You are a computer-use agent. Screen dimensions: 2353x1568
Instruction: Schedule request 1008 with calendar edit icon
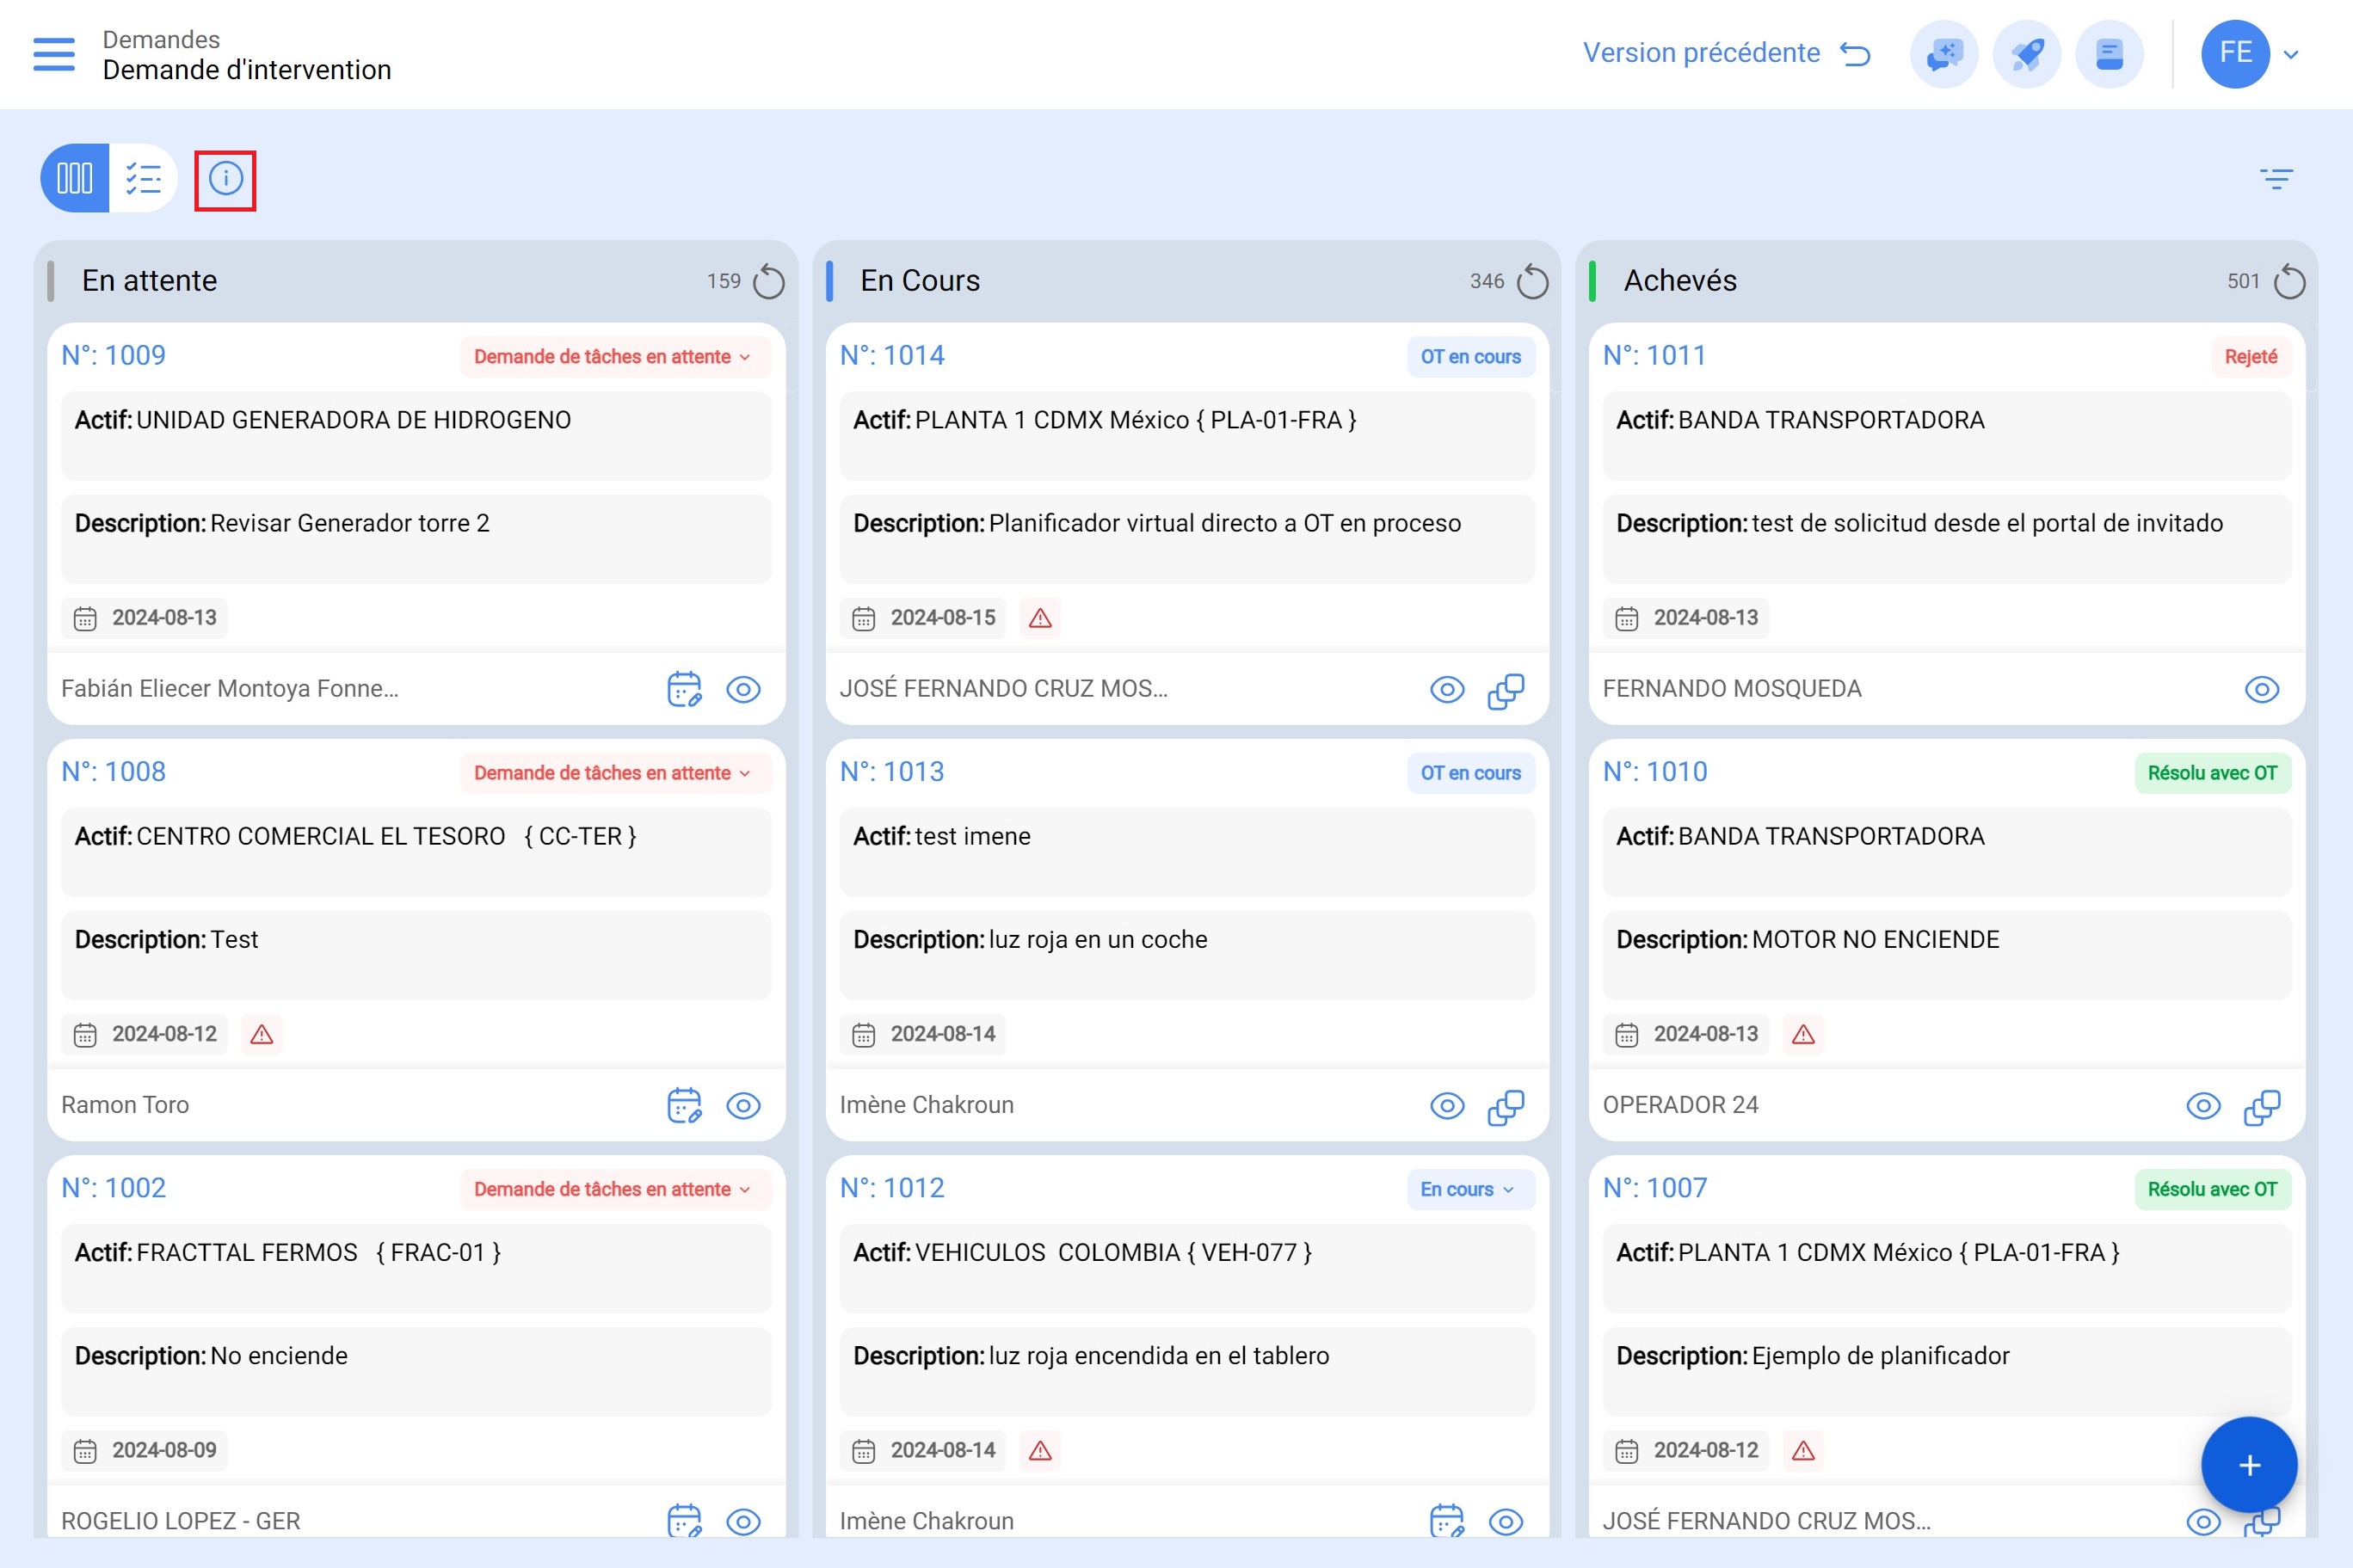coord(684,1106)
